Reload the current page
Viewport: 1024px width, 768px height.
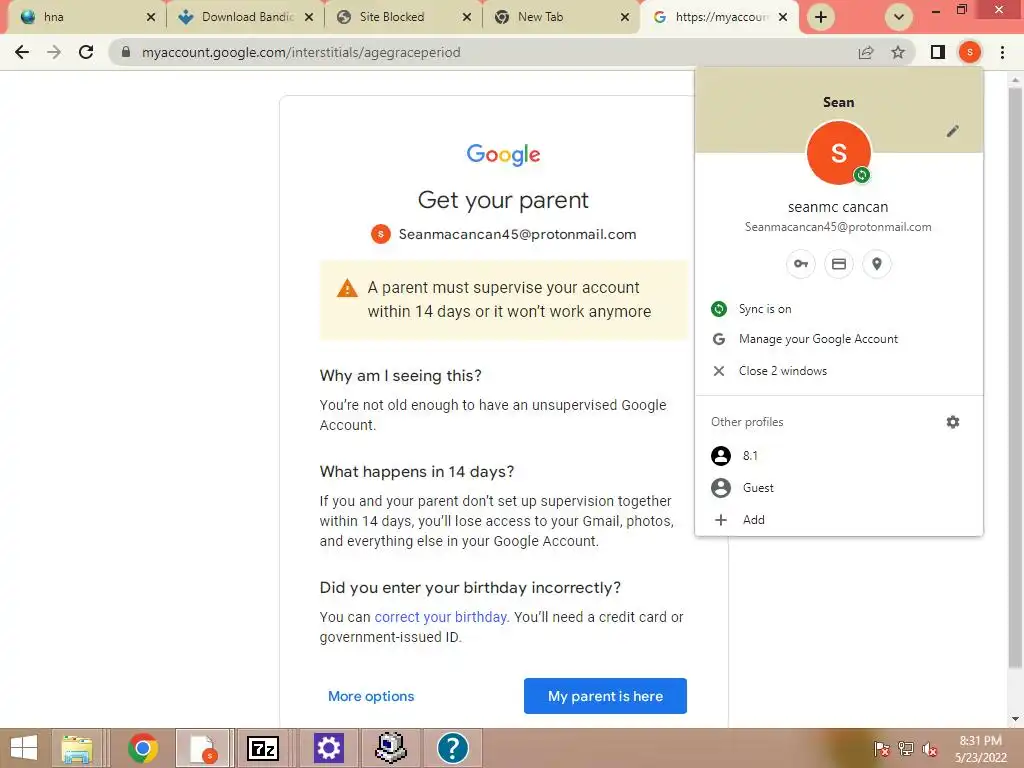click(86, 52)
